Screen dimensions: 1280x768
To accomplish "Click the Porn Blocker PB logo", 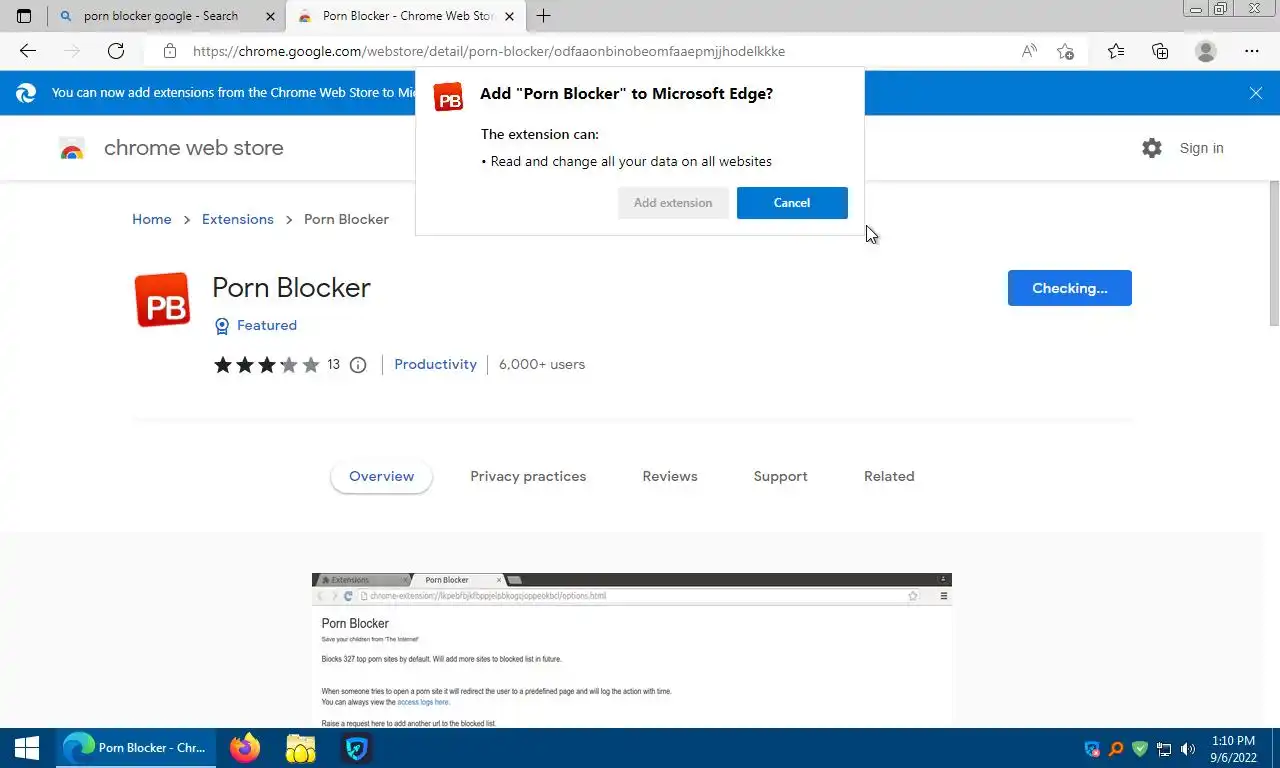I will [162, 300].
